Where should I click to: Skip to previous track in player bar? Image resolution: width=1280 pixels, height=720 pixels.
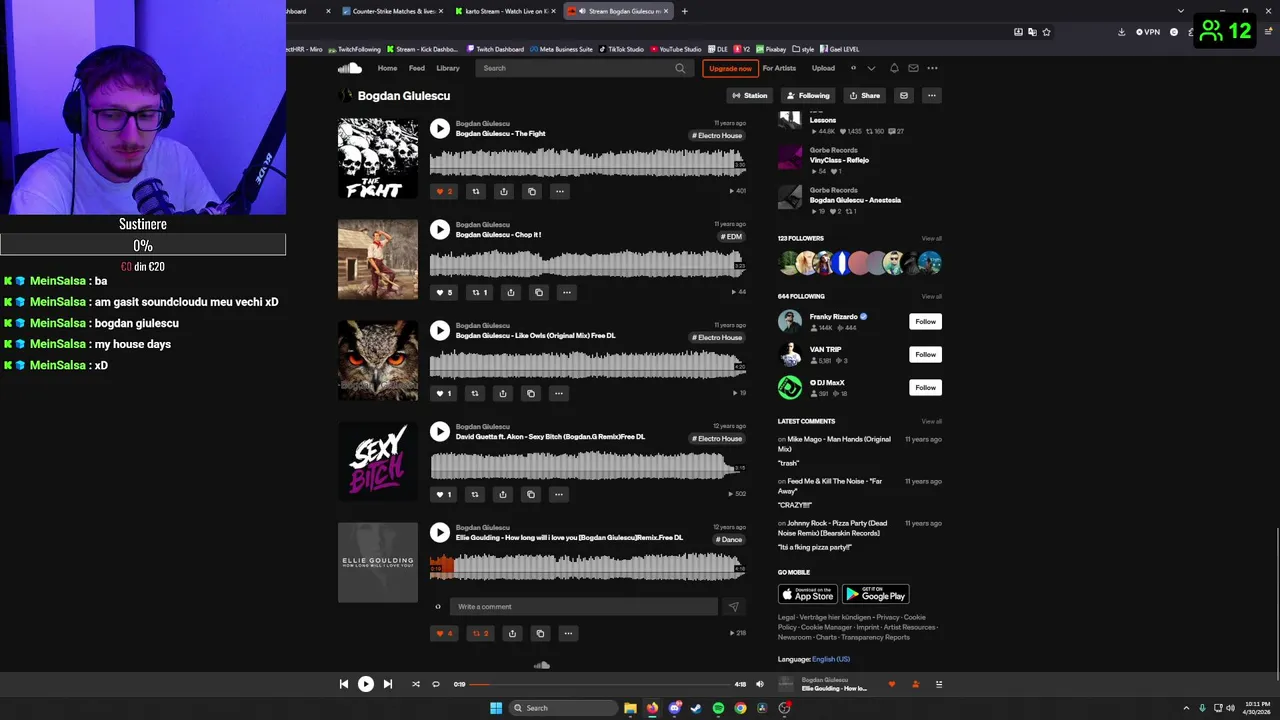[343, 684]
